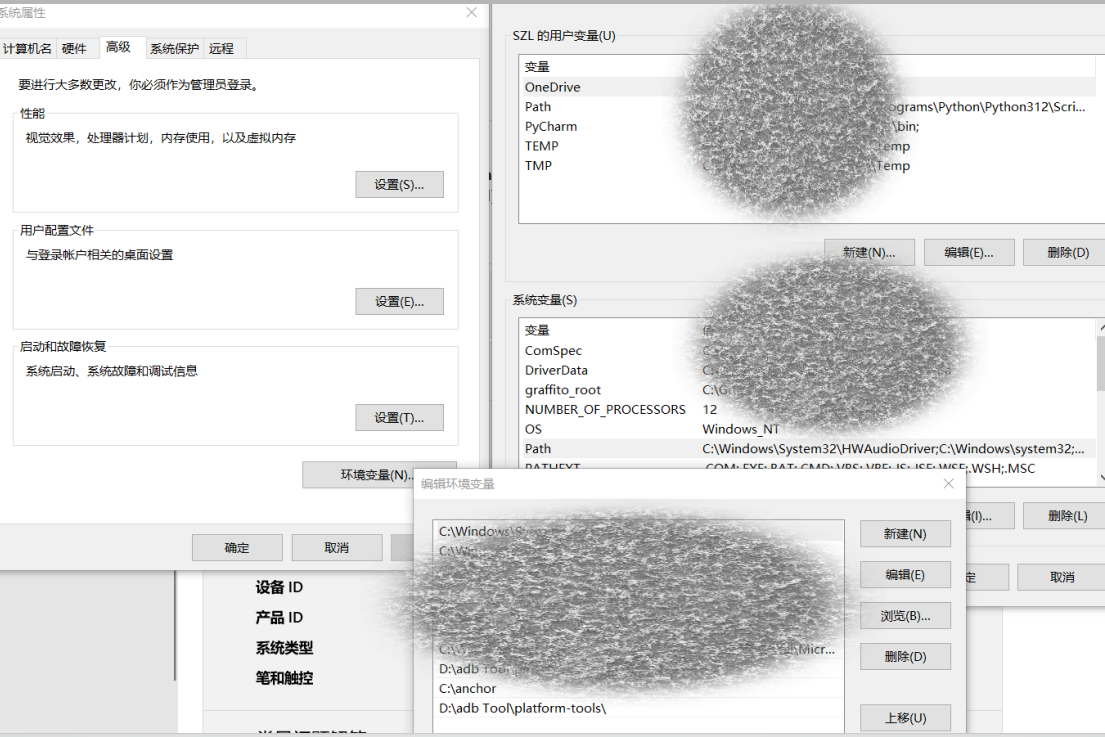
Task: Click 新建(N)... below user variables list
Action: (870, 252)
